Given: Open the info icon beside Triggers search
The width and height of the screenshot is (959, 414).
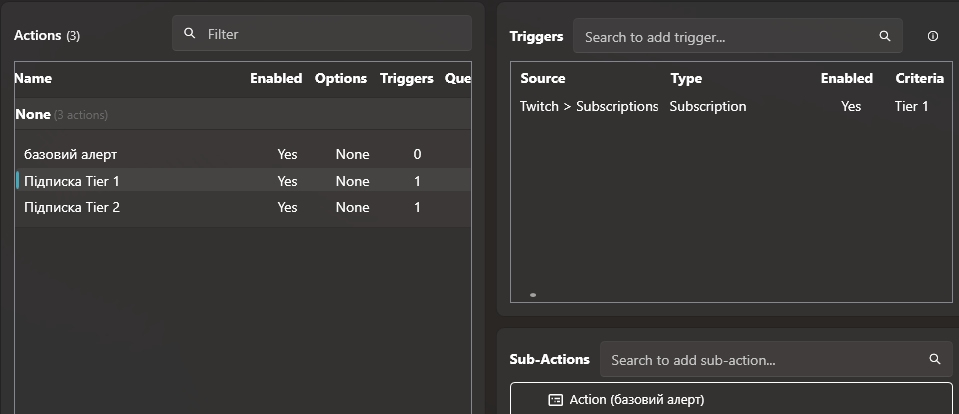Looking at the screenshot, I should pos(933,36).
